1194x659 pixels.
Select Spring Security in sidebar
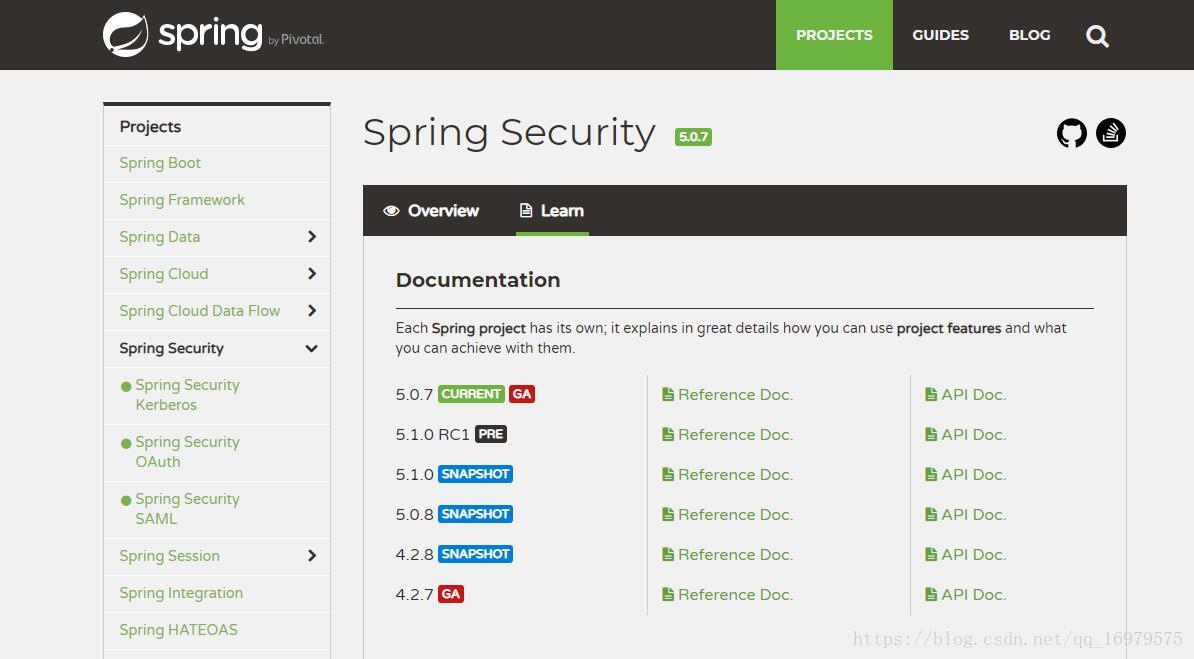pyautogui.click(x=171, y=348)
